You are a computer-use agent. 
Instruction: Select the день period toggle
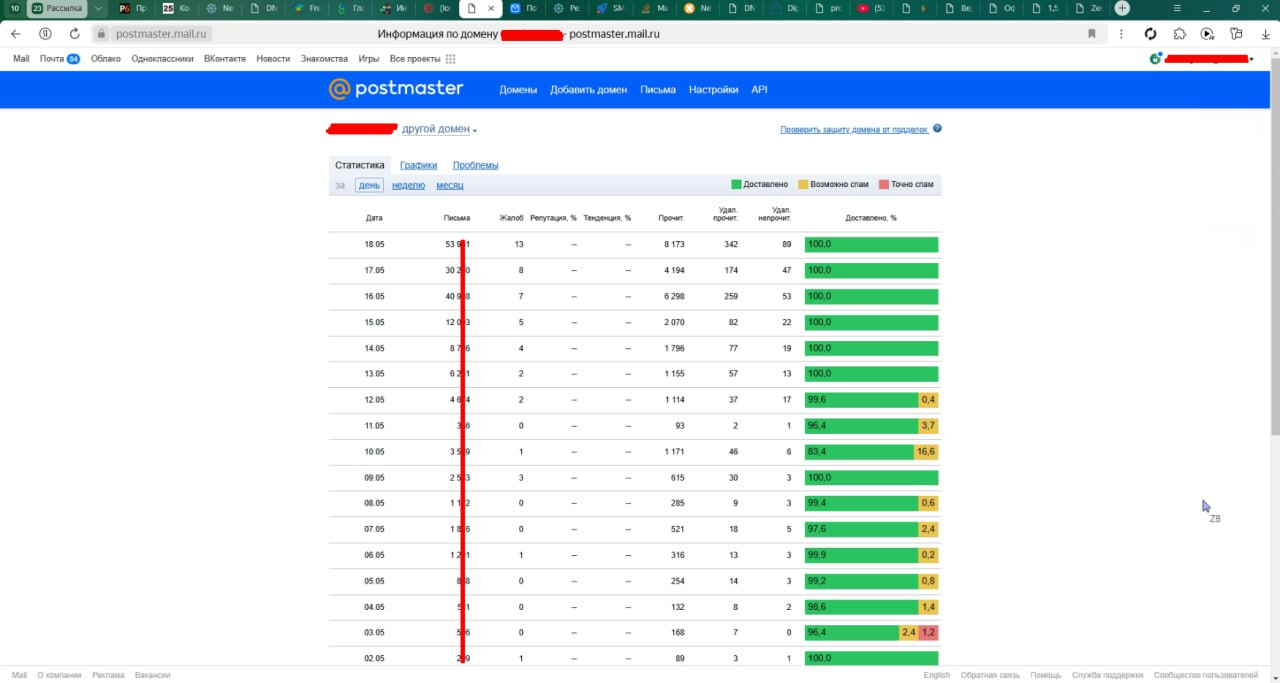click(369, 185)
